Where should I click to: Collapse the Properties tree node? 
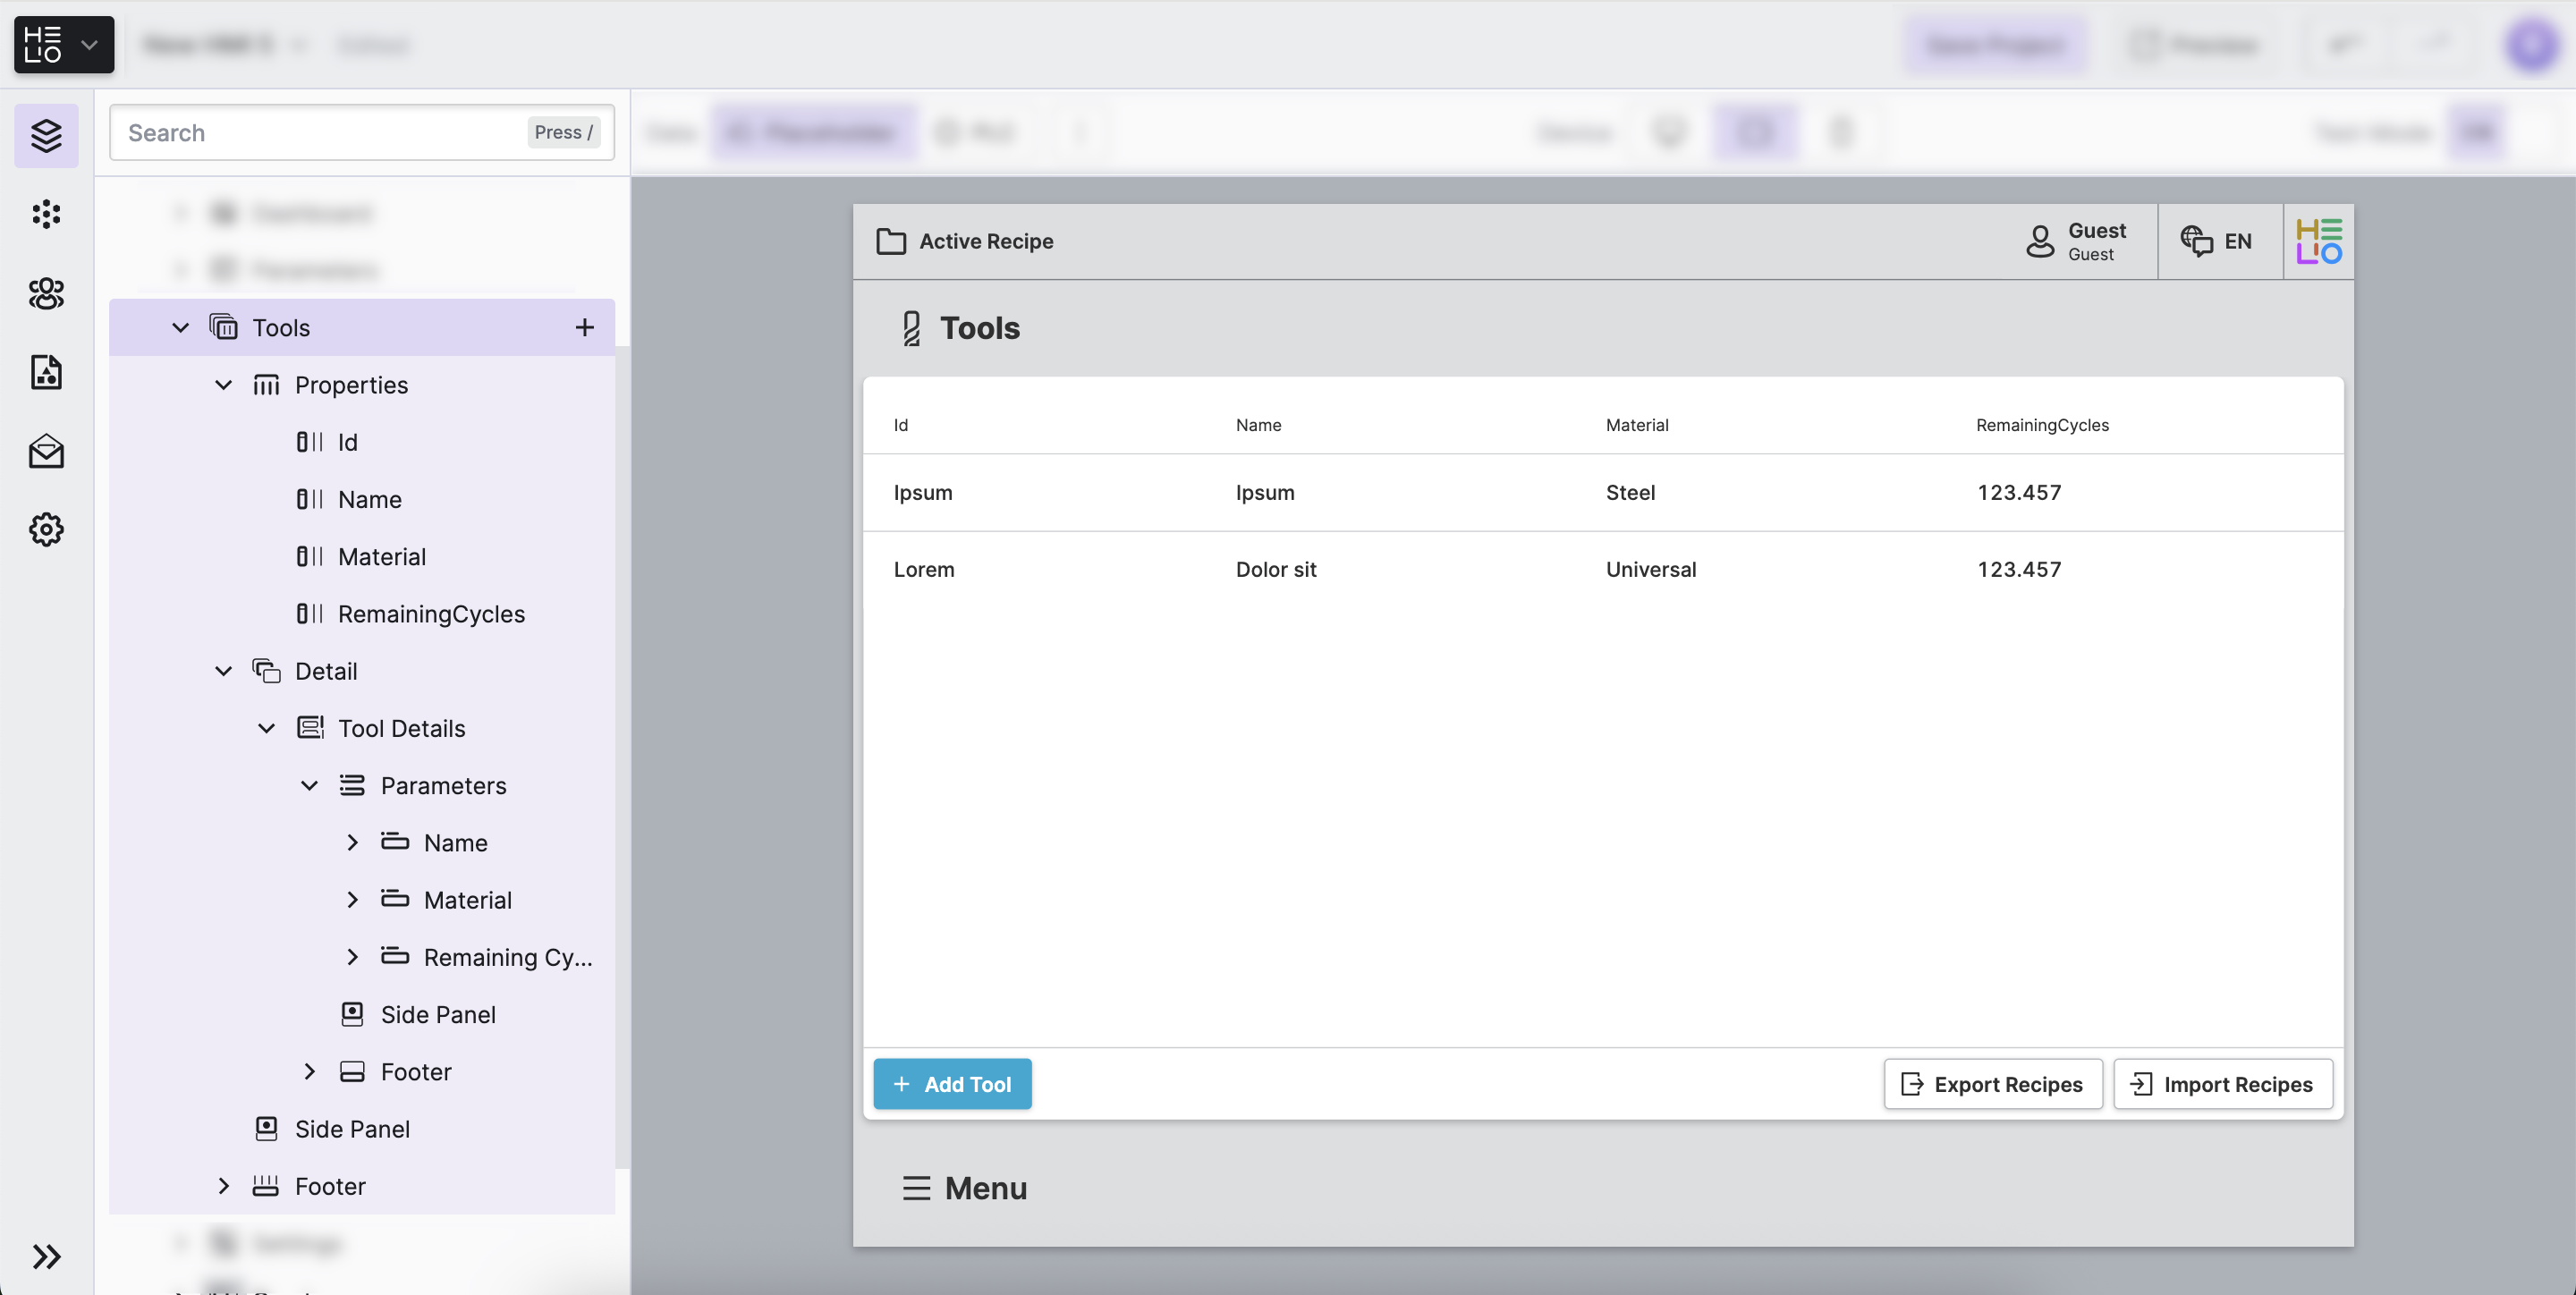224,385
